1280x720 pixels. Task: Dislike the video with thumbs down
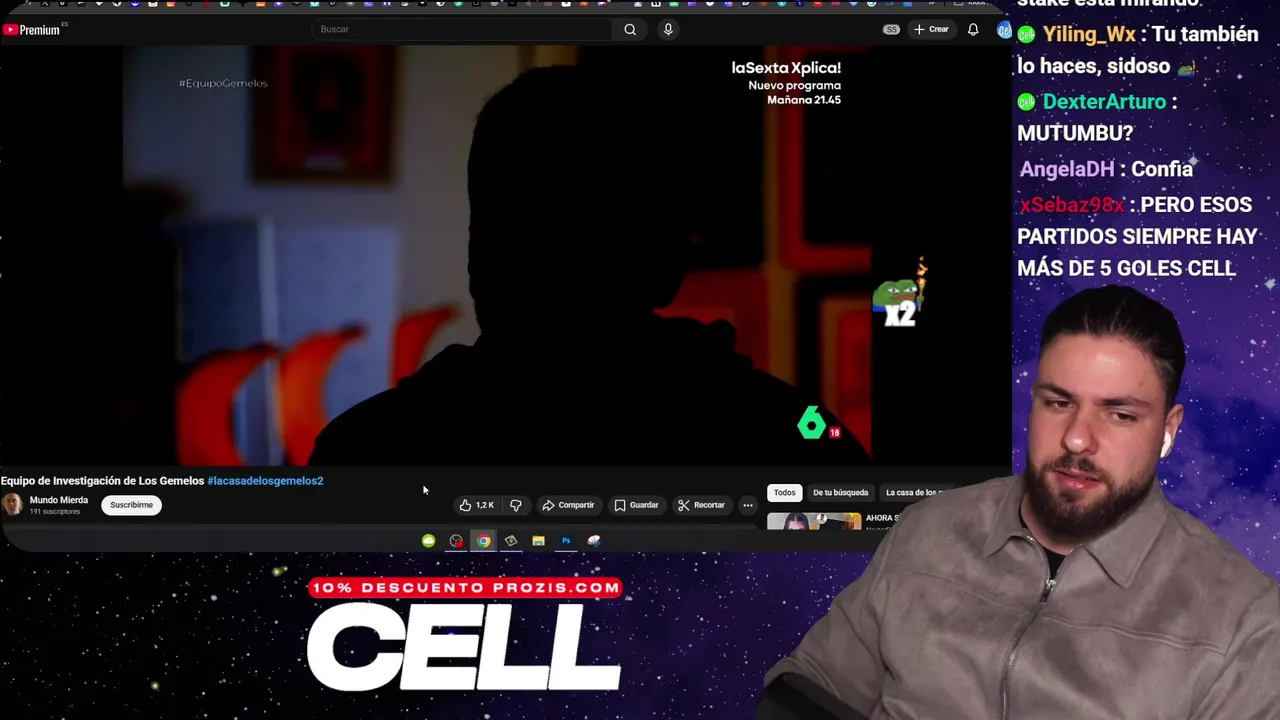[x=516, y=505]
